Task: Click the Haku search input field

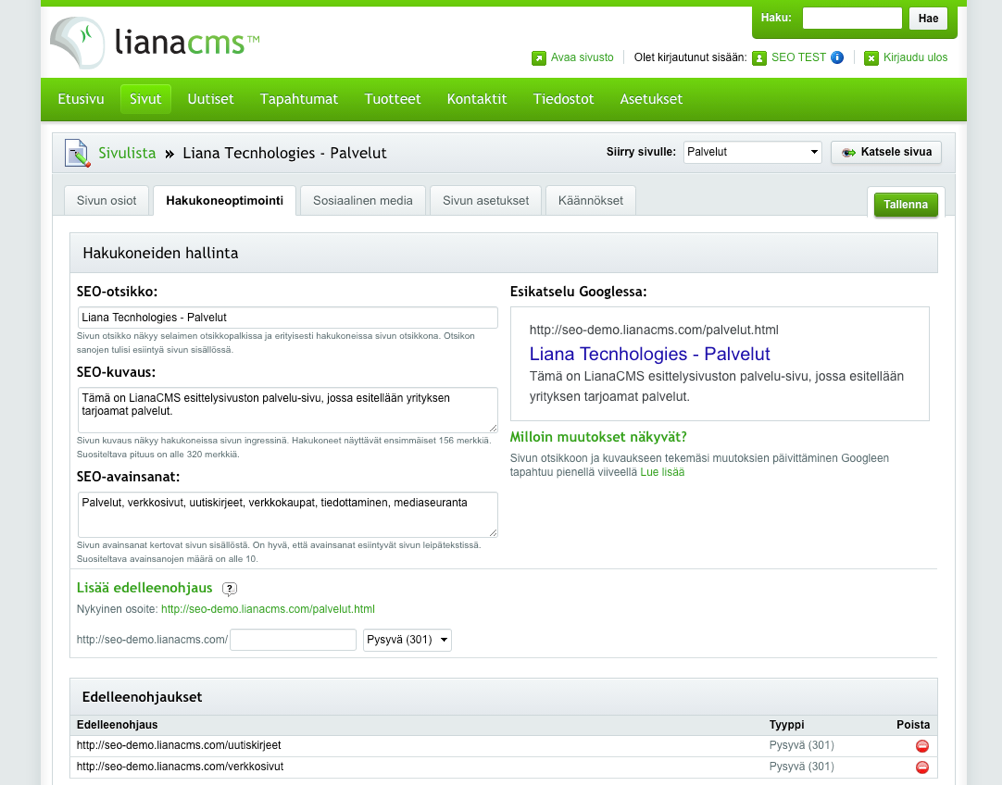Action: [852, 19]
